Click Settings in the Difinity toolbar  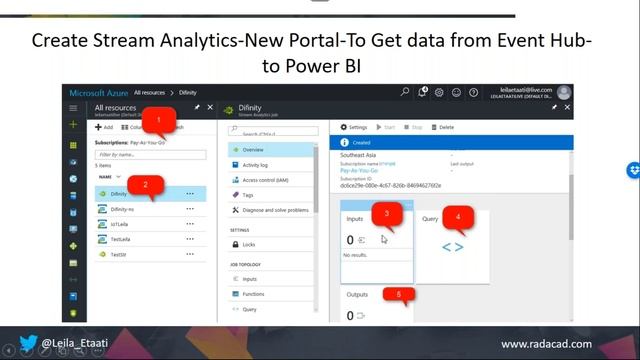(x=354, y=127)
